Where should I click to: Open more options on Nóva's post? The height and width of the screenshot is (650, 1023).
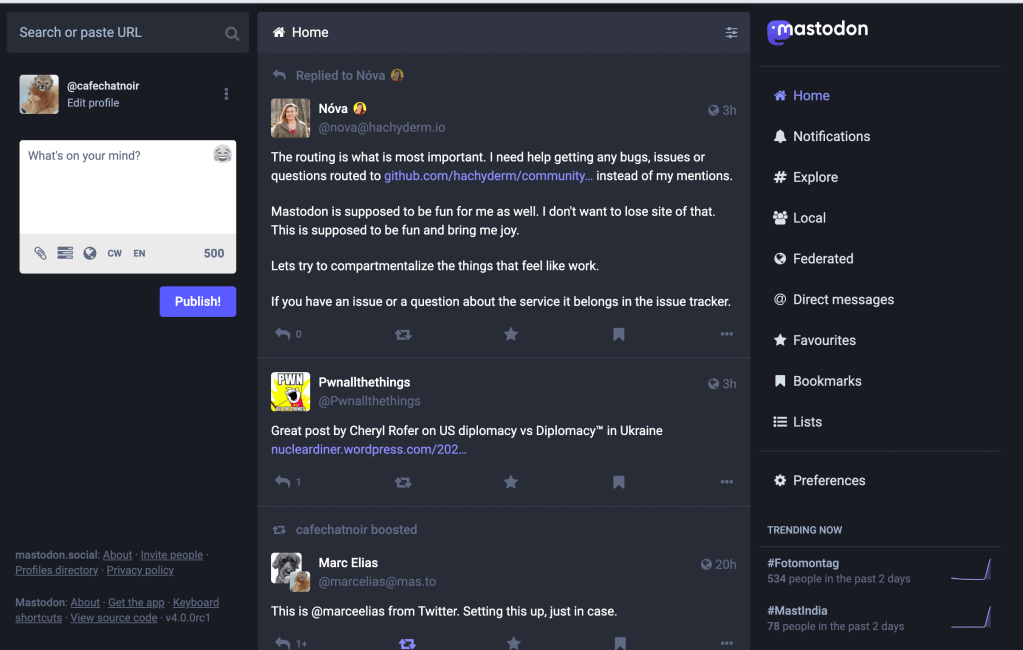pos(727,334)
